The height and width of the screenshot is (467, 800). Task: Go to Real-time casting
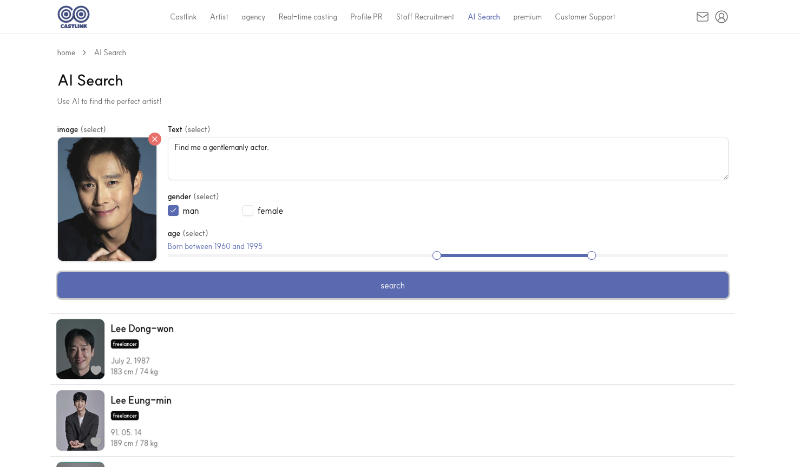308,17
